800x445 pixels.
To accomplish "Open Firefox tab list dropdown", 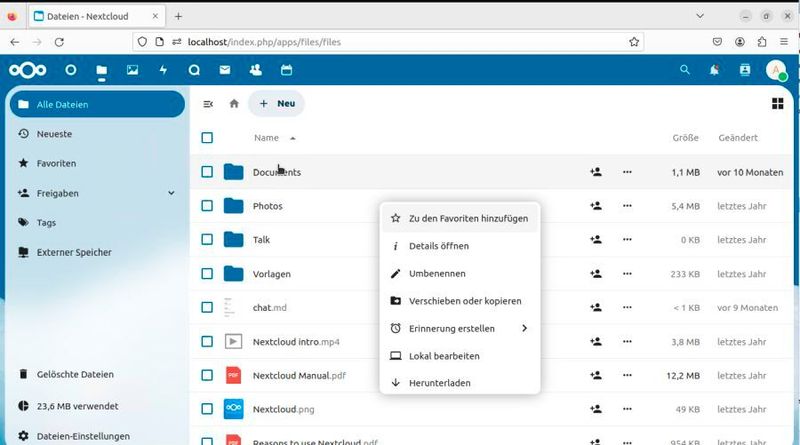I will tap(700, 16).
